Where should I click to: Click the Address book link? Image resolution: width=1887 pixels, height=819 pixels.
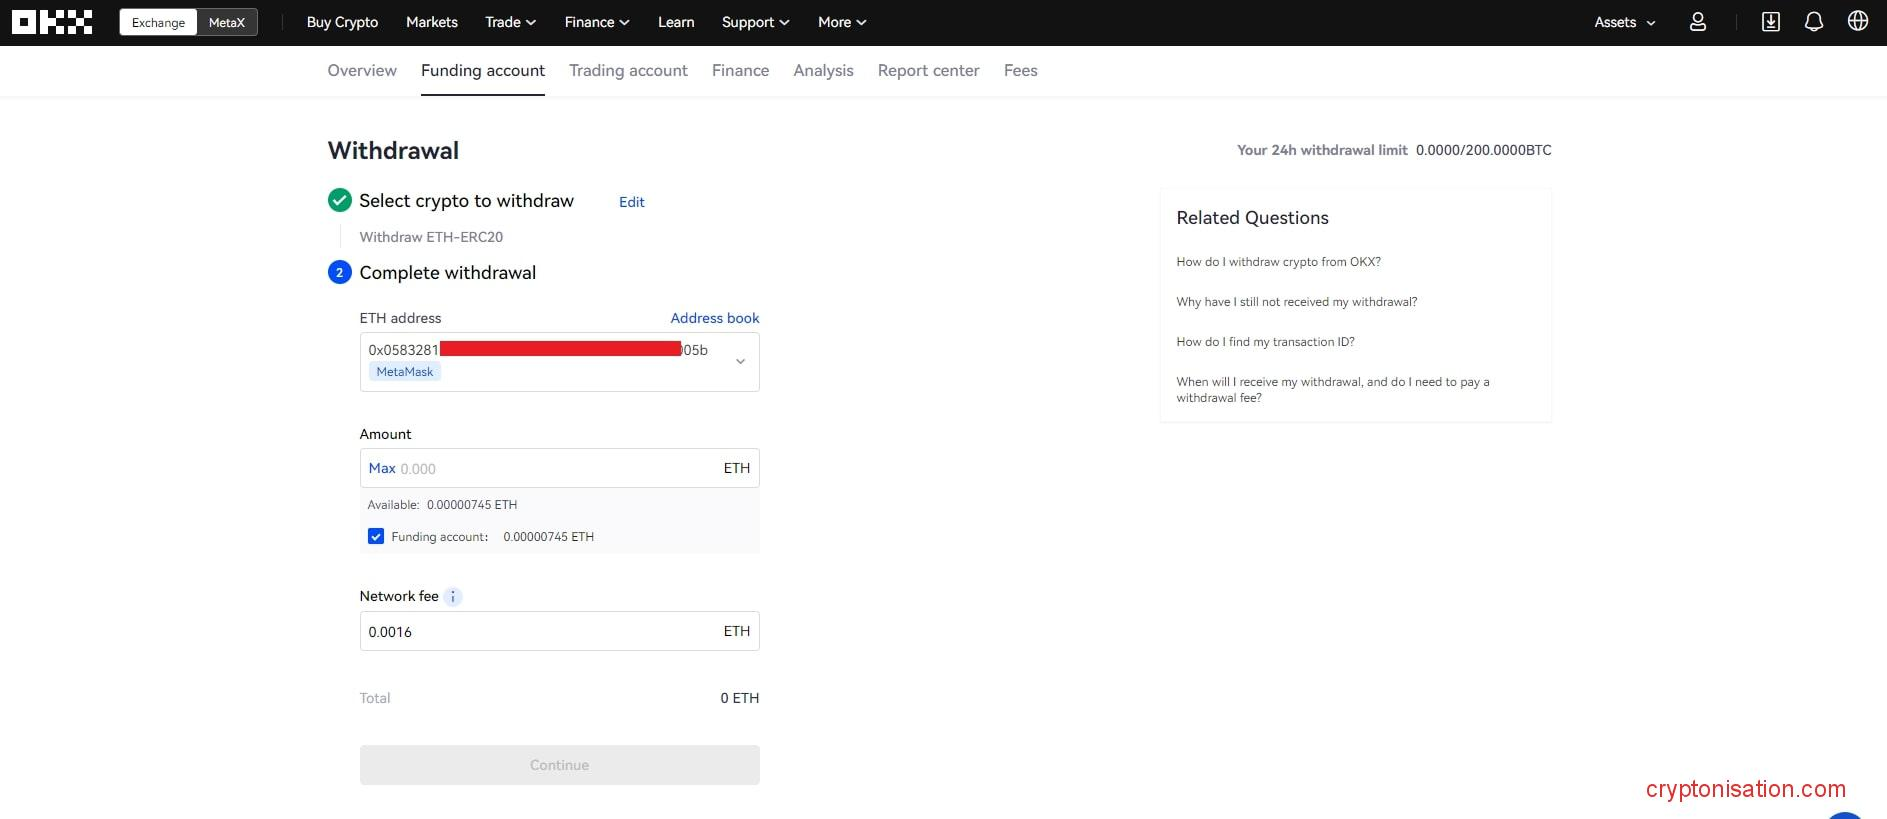[714, 318]
